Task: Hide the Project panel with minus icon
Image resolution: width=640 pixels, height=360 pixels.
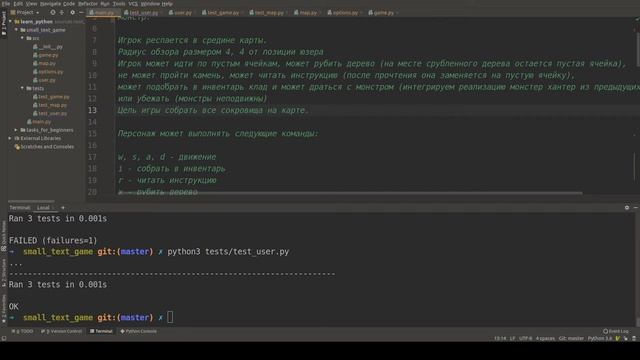Action: pos(81,13)
